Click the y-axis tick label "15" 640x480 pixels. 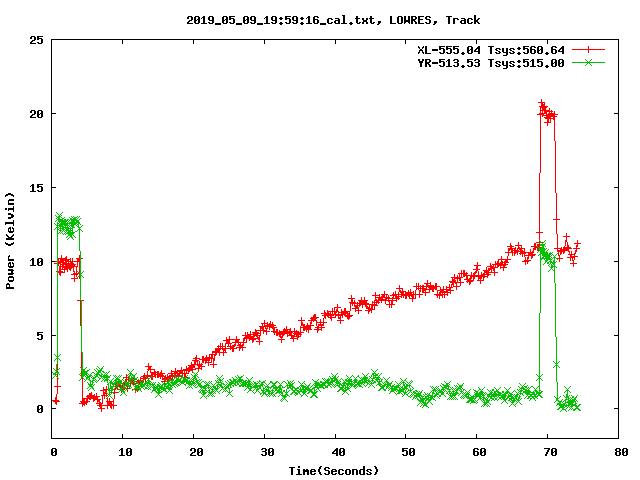coord(36,188)
